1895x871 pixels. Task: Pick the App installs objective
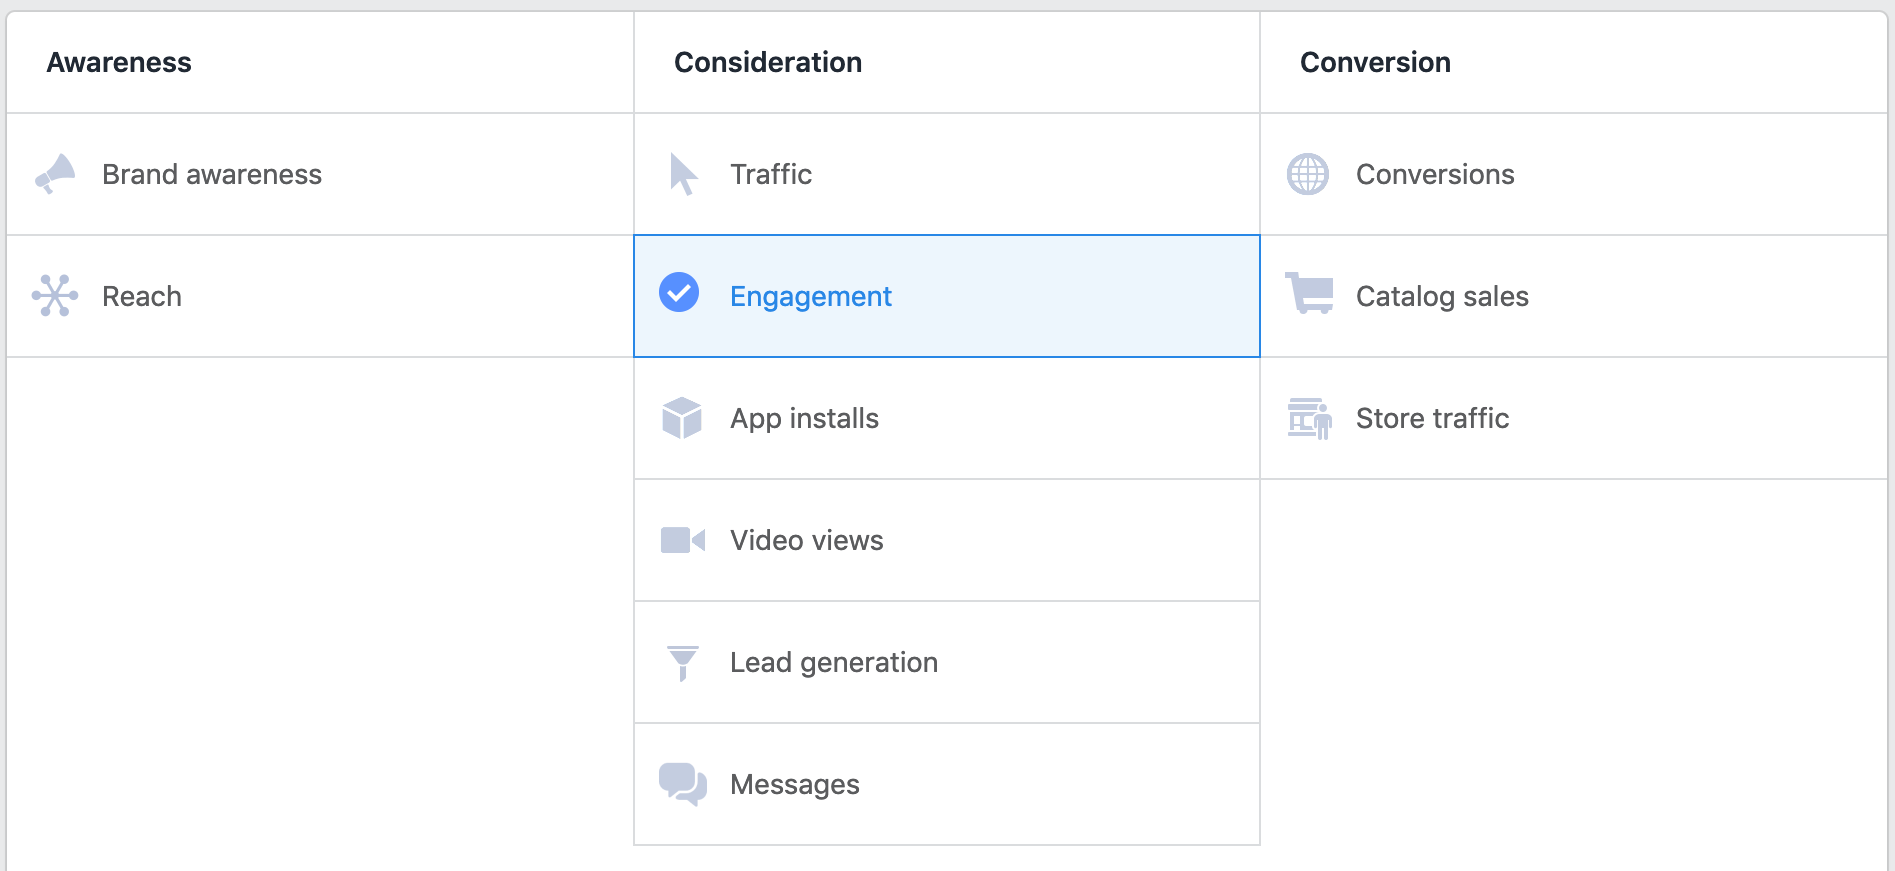[805, 418]
